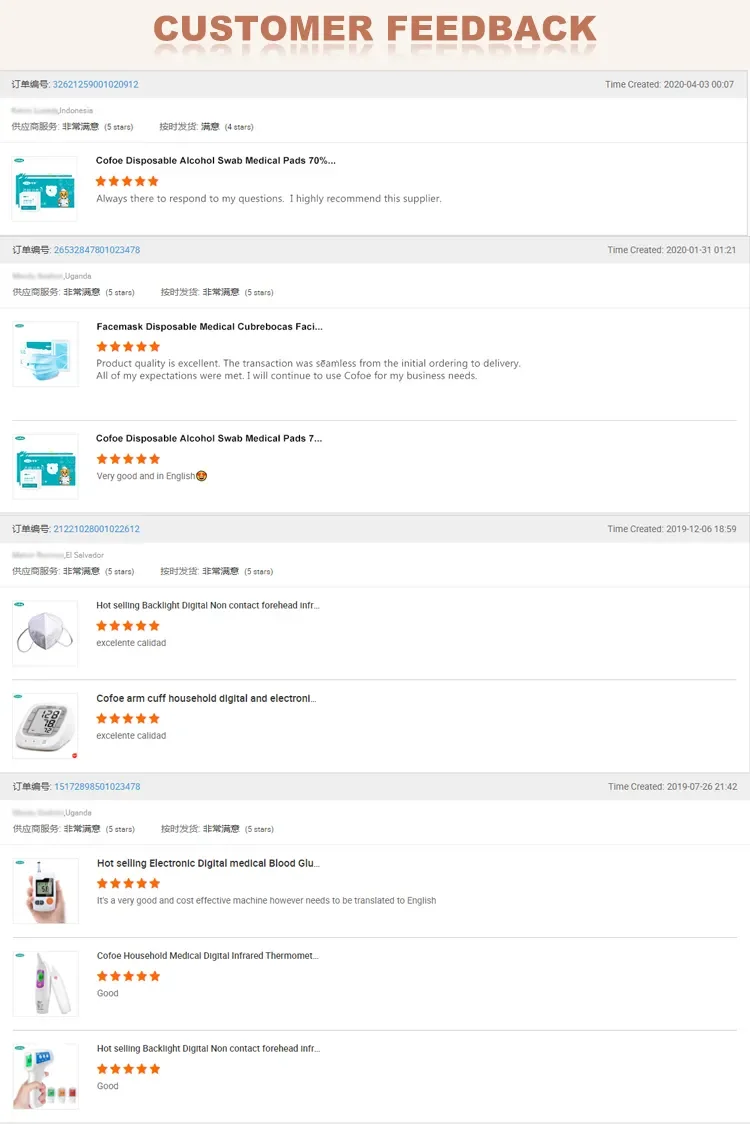Click star rating above 'Product quality is excellent'
This screenshot has width=750, height=1124.
(x=128, y=346)
